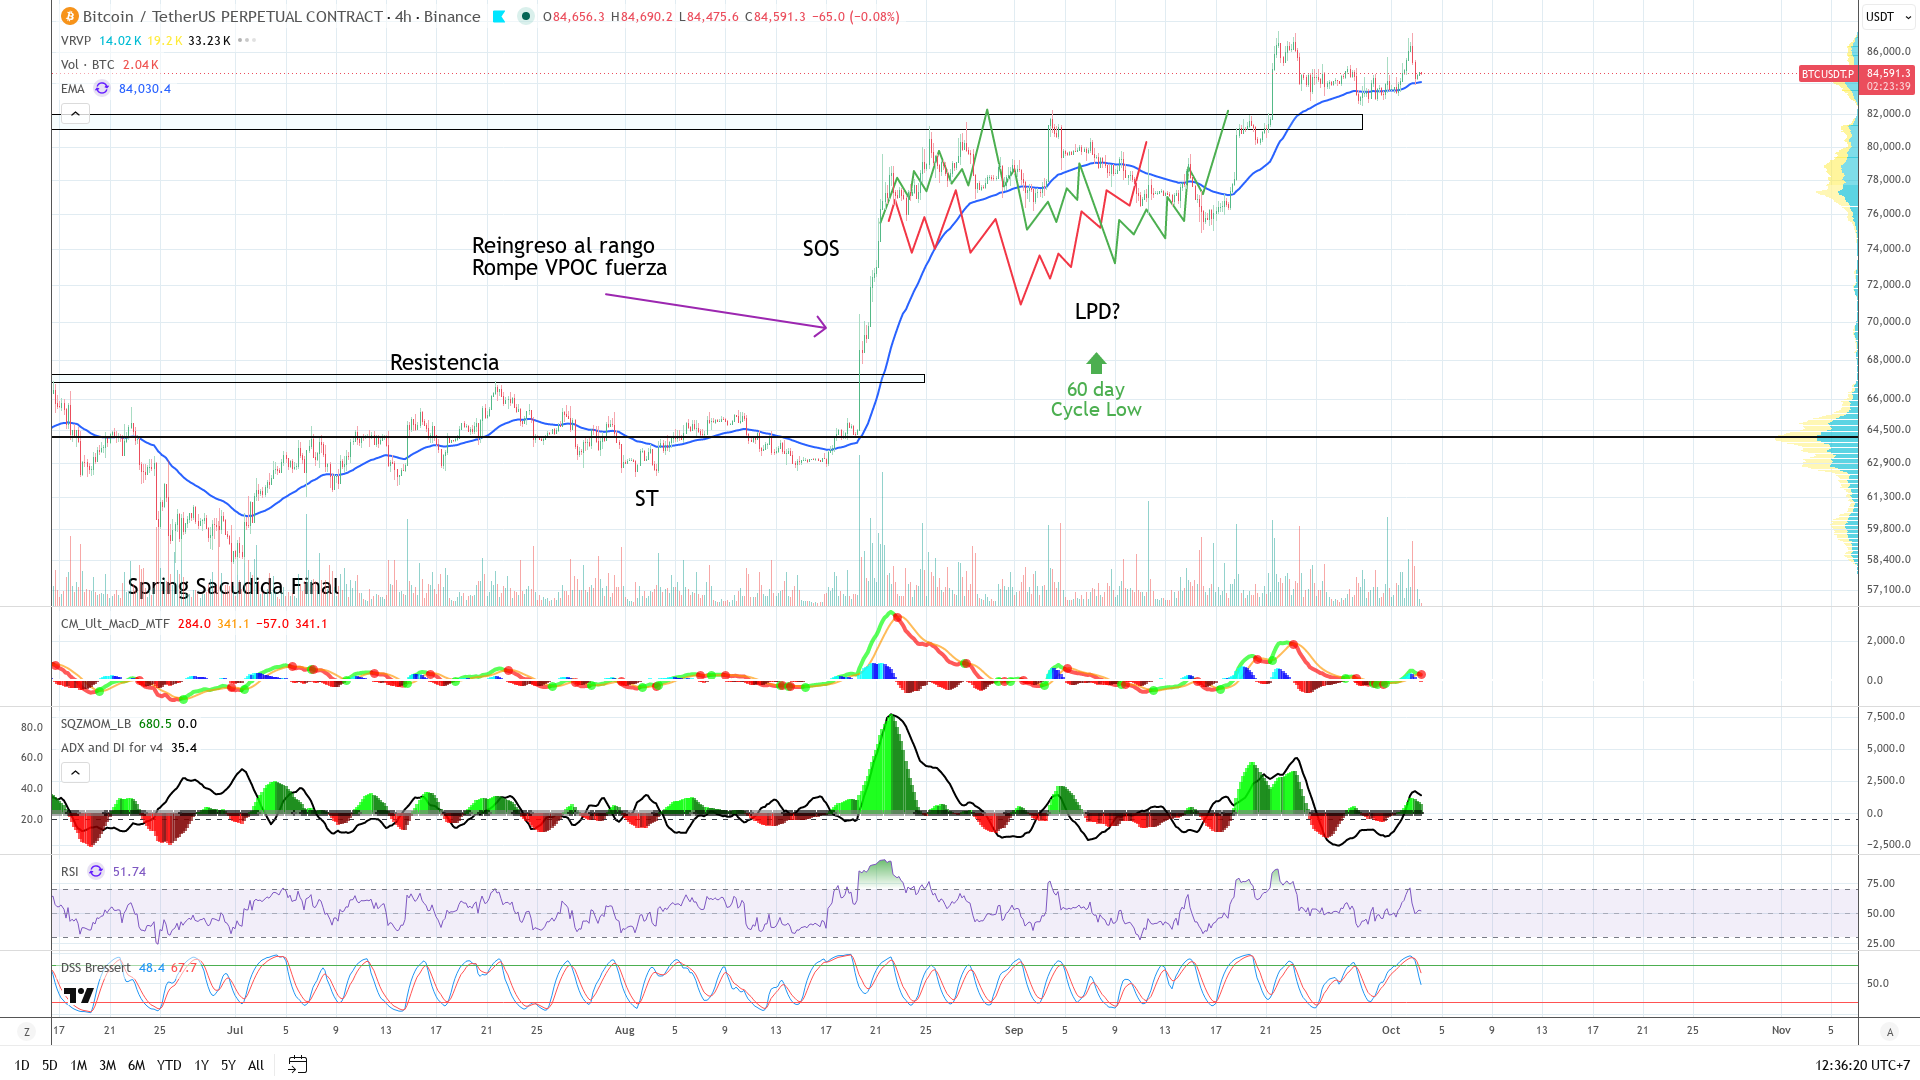Click the 84,030.4 EMA value

(x=145, y=88)
